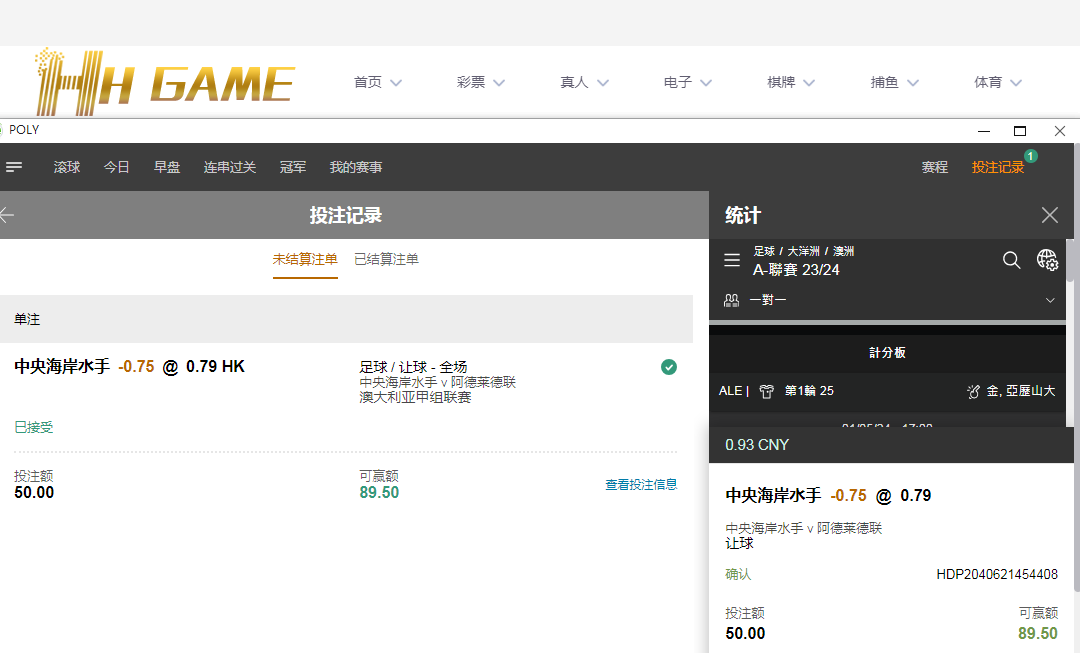Expand the 彩票 lottery menu
Image resolution: width=1080 pixels, height=653 pixels.
tap(480, 82)
